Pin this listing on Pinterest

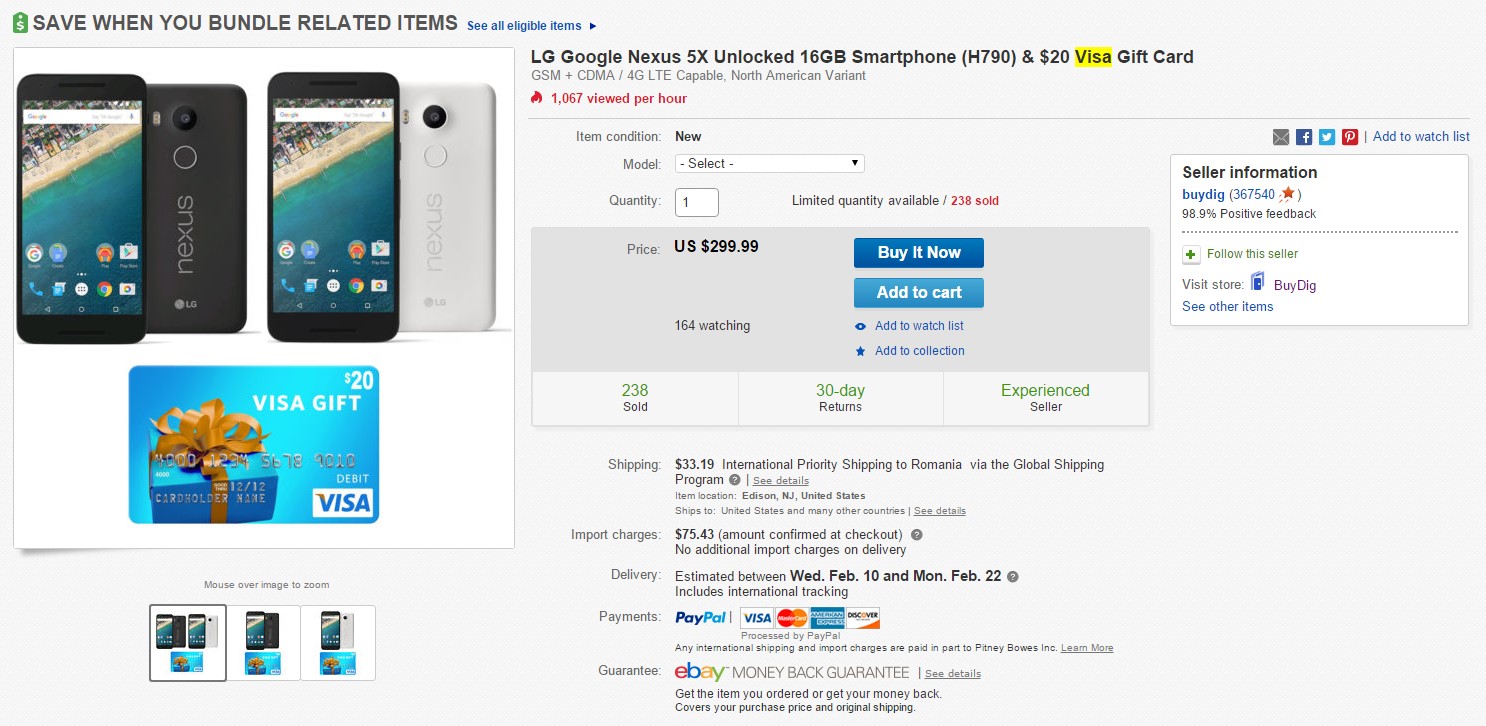[1350, 137]
